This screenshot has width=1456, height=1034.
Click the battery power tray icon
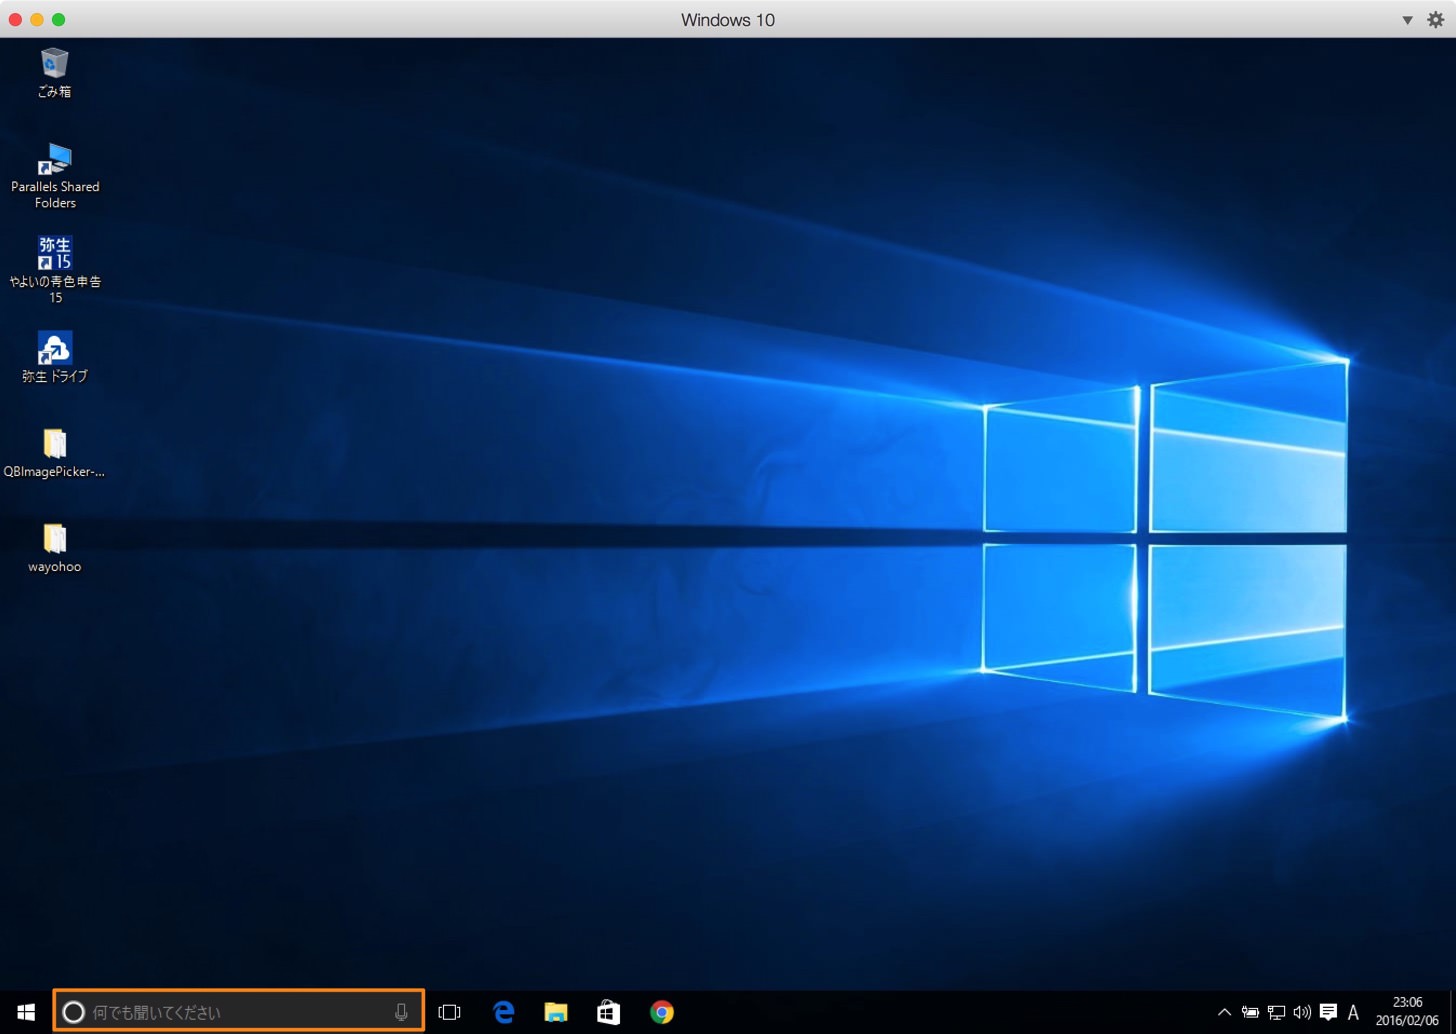click(x=1250, y=1012)
